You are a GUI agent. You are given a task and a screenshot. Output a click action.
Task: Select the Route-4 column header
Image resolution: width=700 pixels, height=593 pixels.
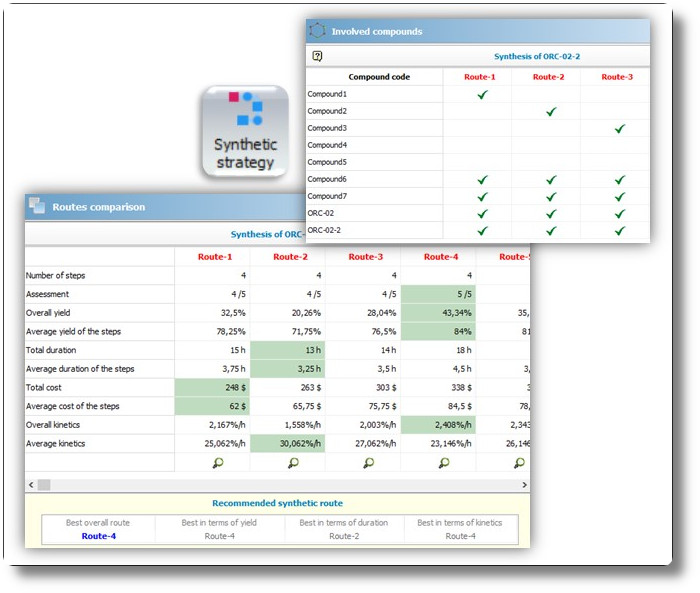click(441, 257)
